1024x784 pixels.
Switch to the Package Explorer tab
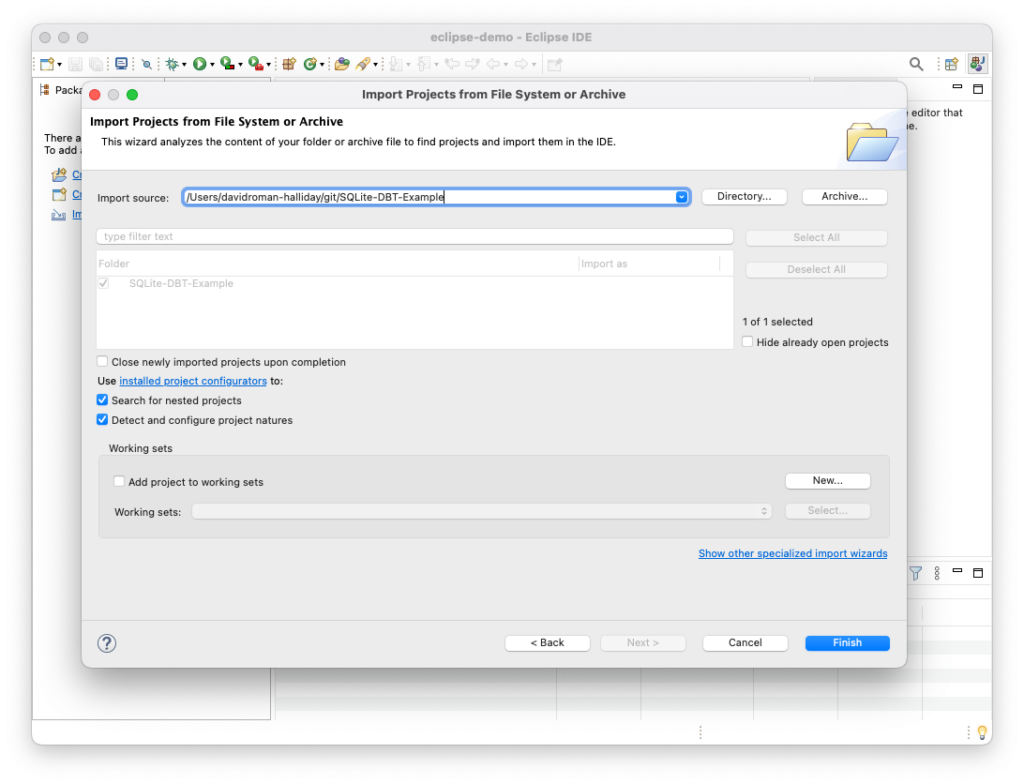[x=61, y=90]
